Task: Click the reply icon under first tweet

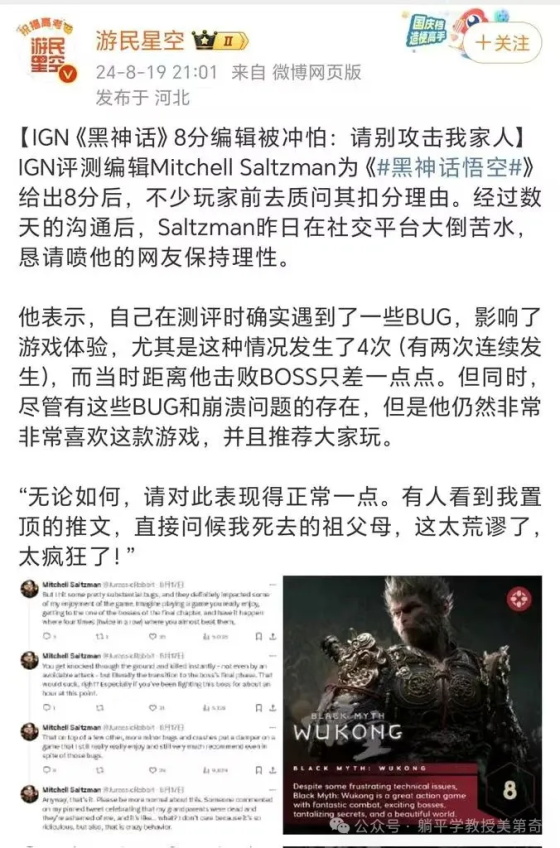Action: (47, 637)
